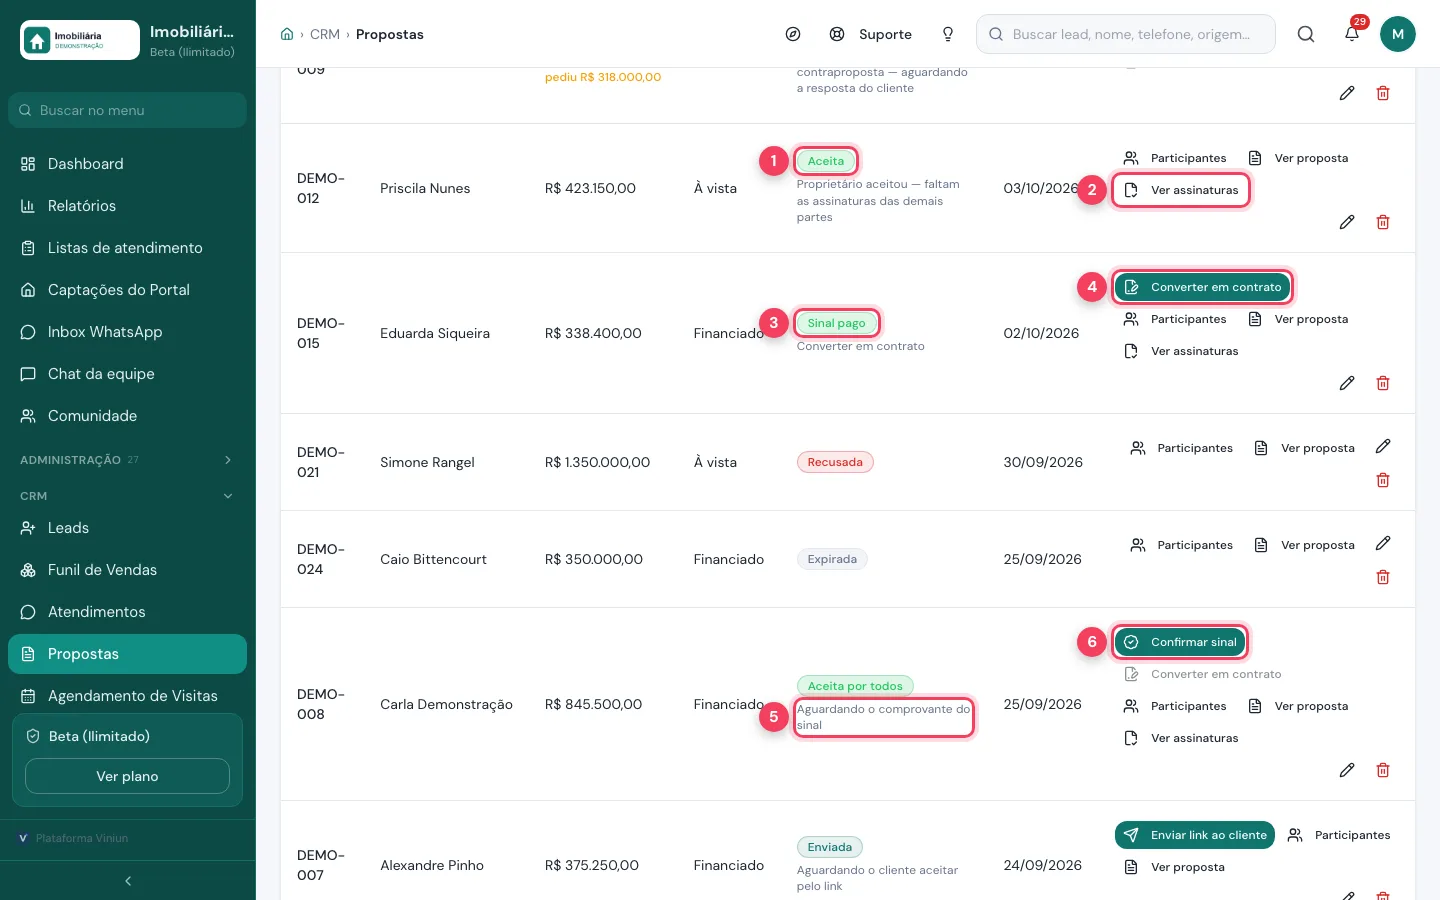The height and width of the screenshot is (900, 1440).
Task: Click Converter em contrato for Eduarda Siqueira
Action: [x=1203, y=287]
